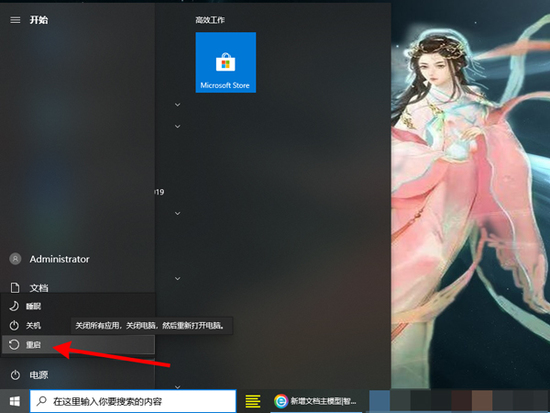Click the document icon beside 文档

click(x=15, y=288)
